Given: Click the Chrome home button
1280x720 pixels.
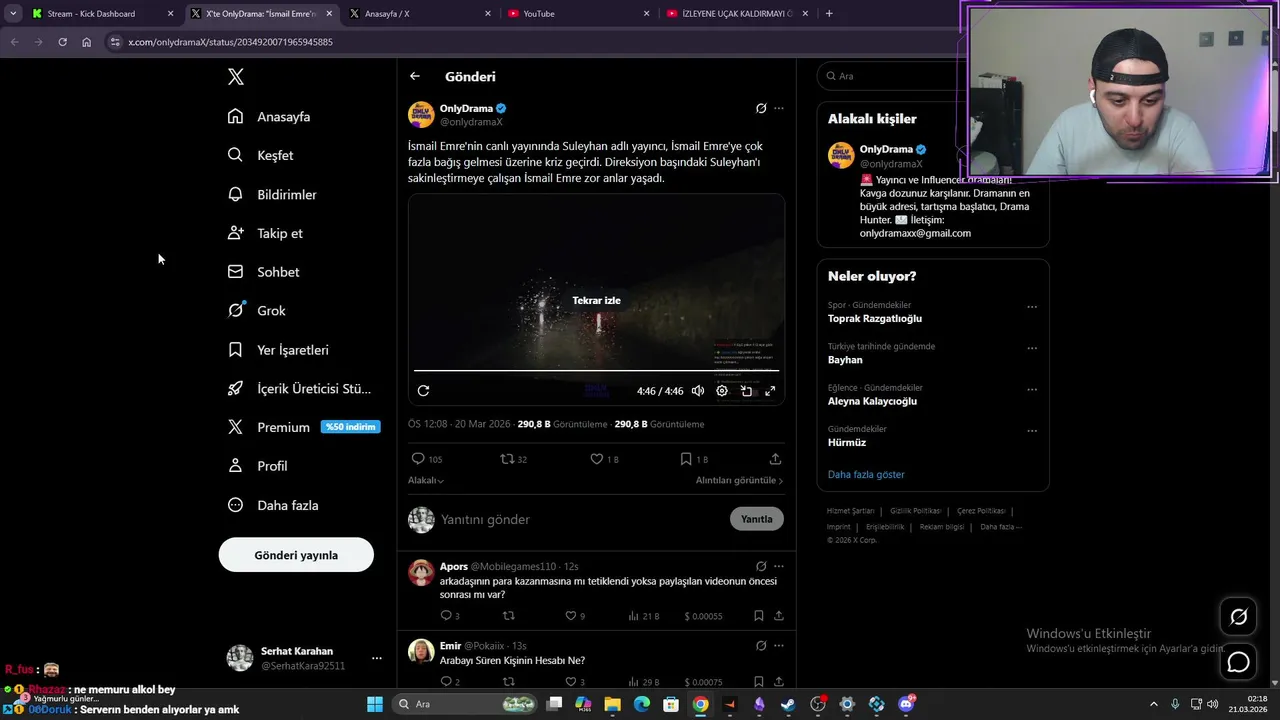Looking at the screenshot, I should [87, 42].
